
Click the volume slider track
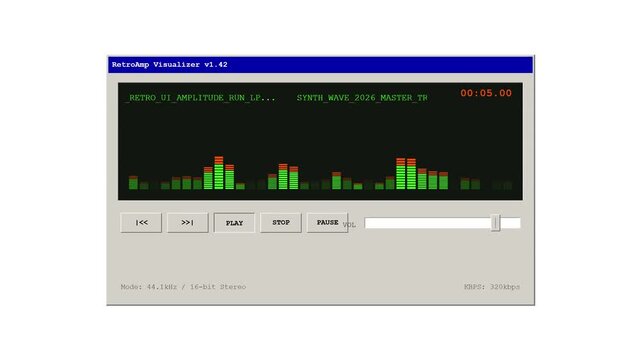click(x=442, y=223)
